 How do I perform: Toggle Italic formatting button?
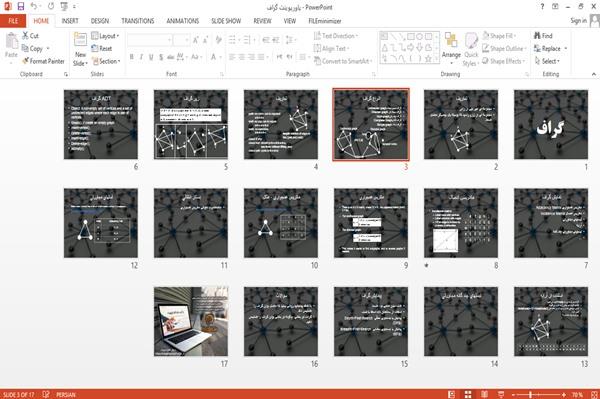pos(141,57)
